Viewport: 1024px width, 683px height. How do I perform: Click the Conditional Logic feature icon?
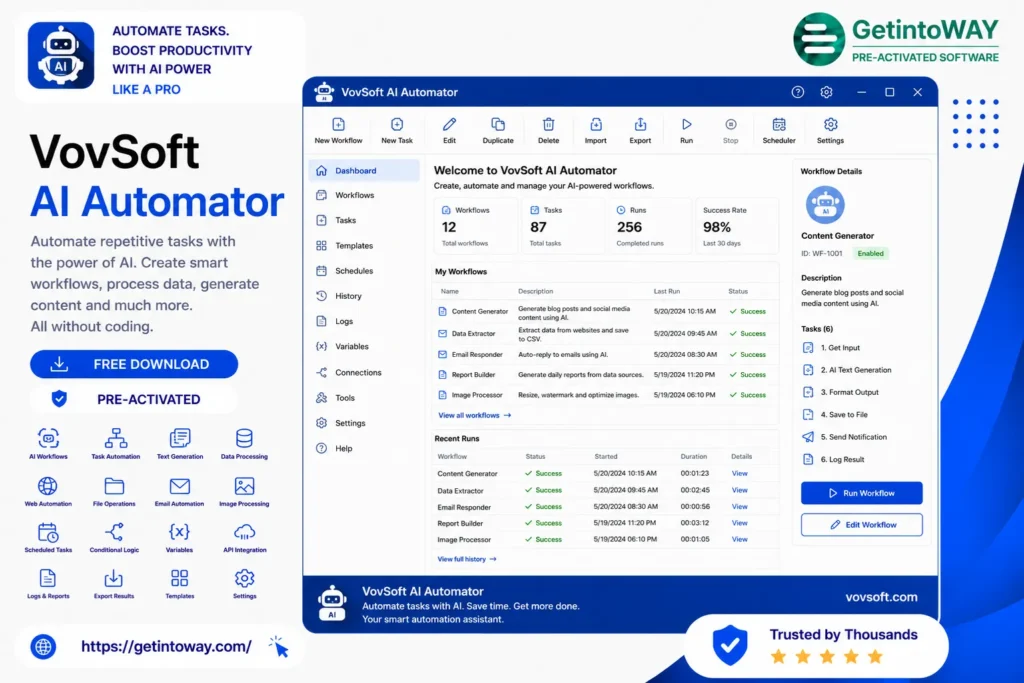pos(114,532)
